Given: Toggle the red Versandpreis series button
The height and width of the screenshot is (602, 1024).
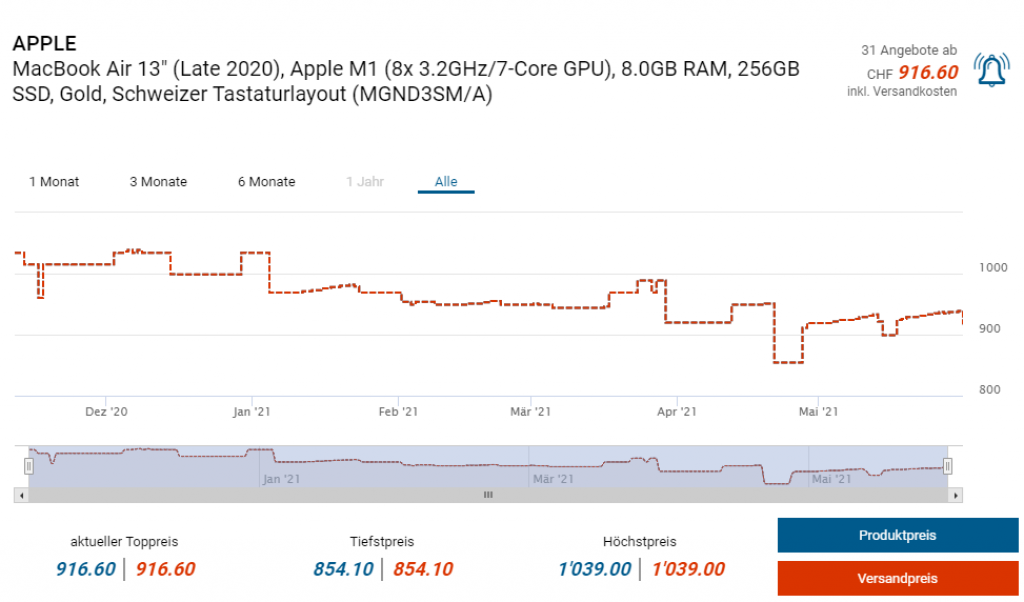Looking at the screenshot, I should tap(897, 578).
